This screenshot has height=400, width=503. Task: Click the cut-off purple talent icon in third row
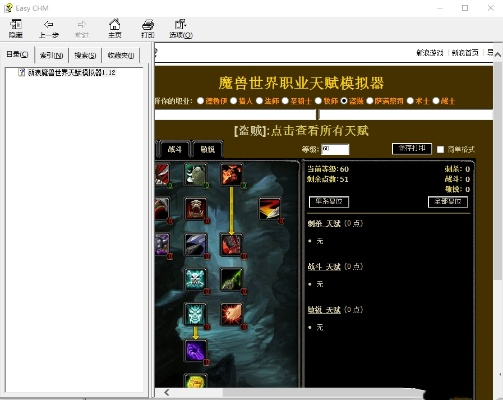(162, 244)
